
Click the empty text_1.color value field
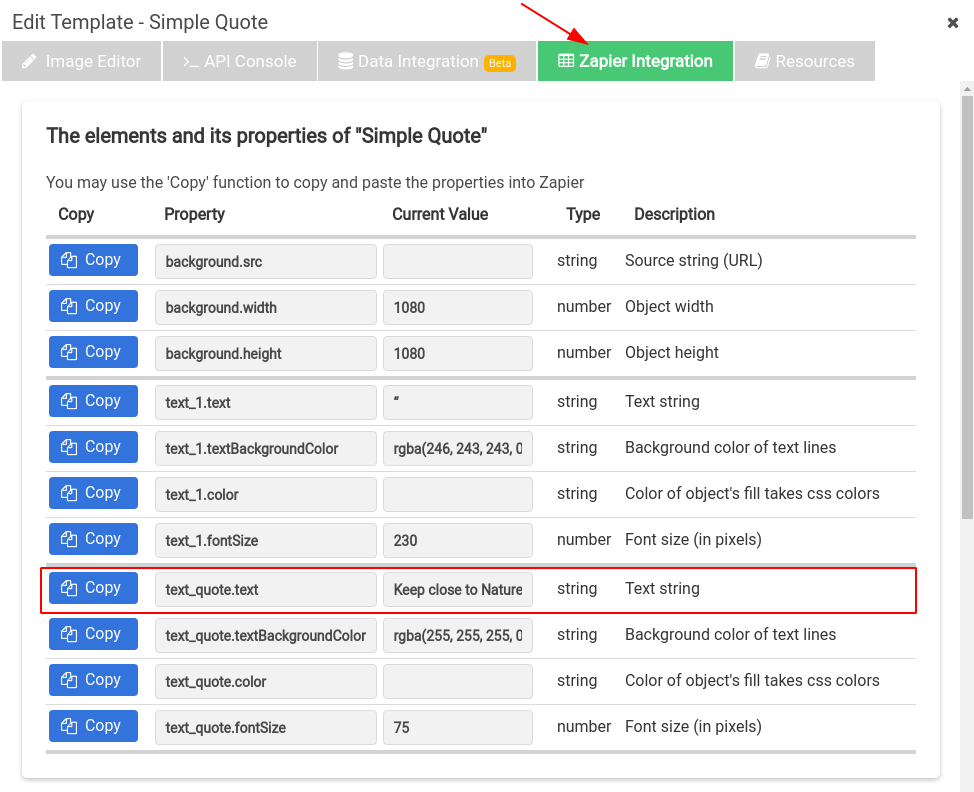[458, 494]
